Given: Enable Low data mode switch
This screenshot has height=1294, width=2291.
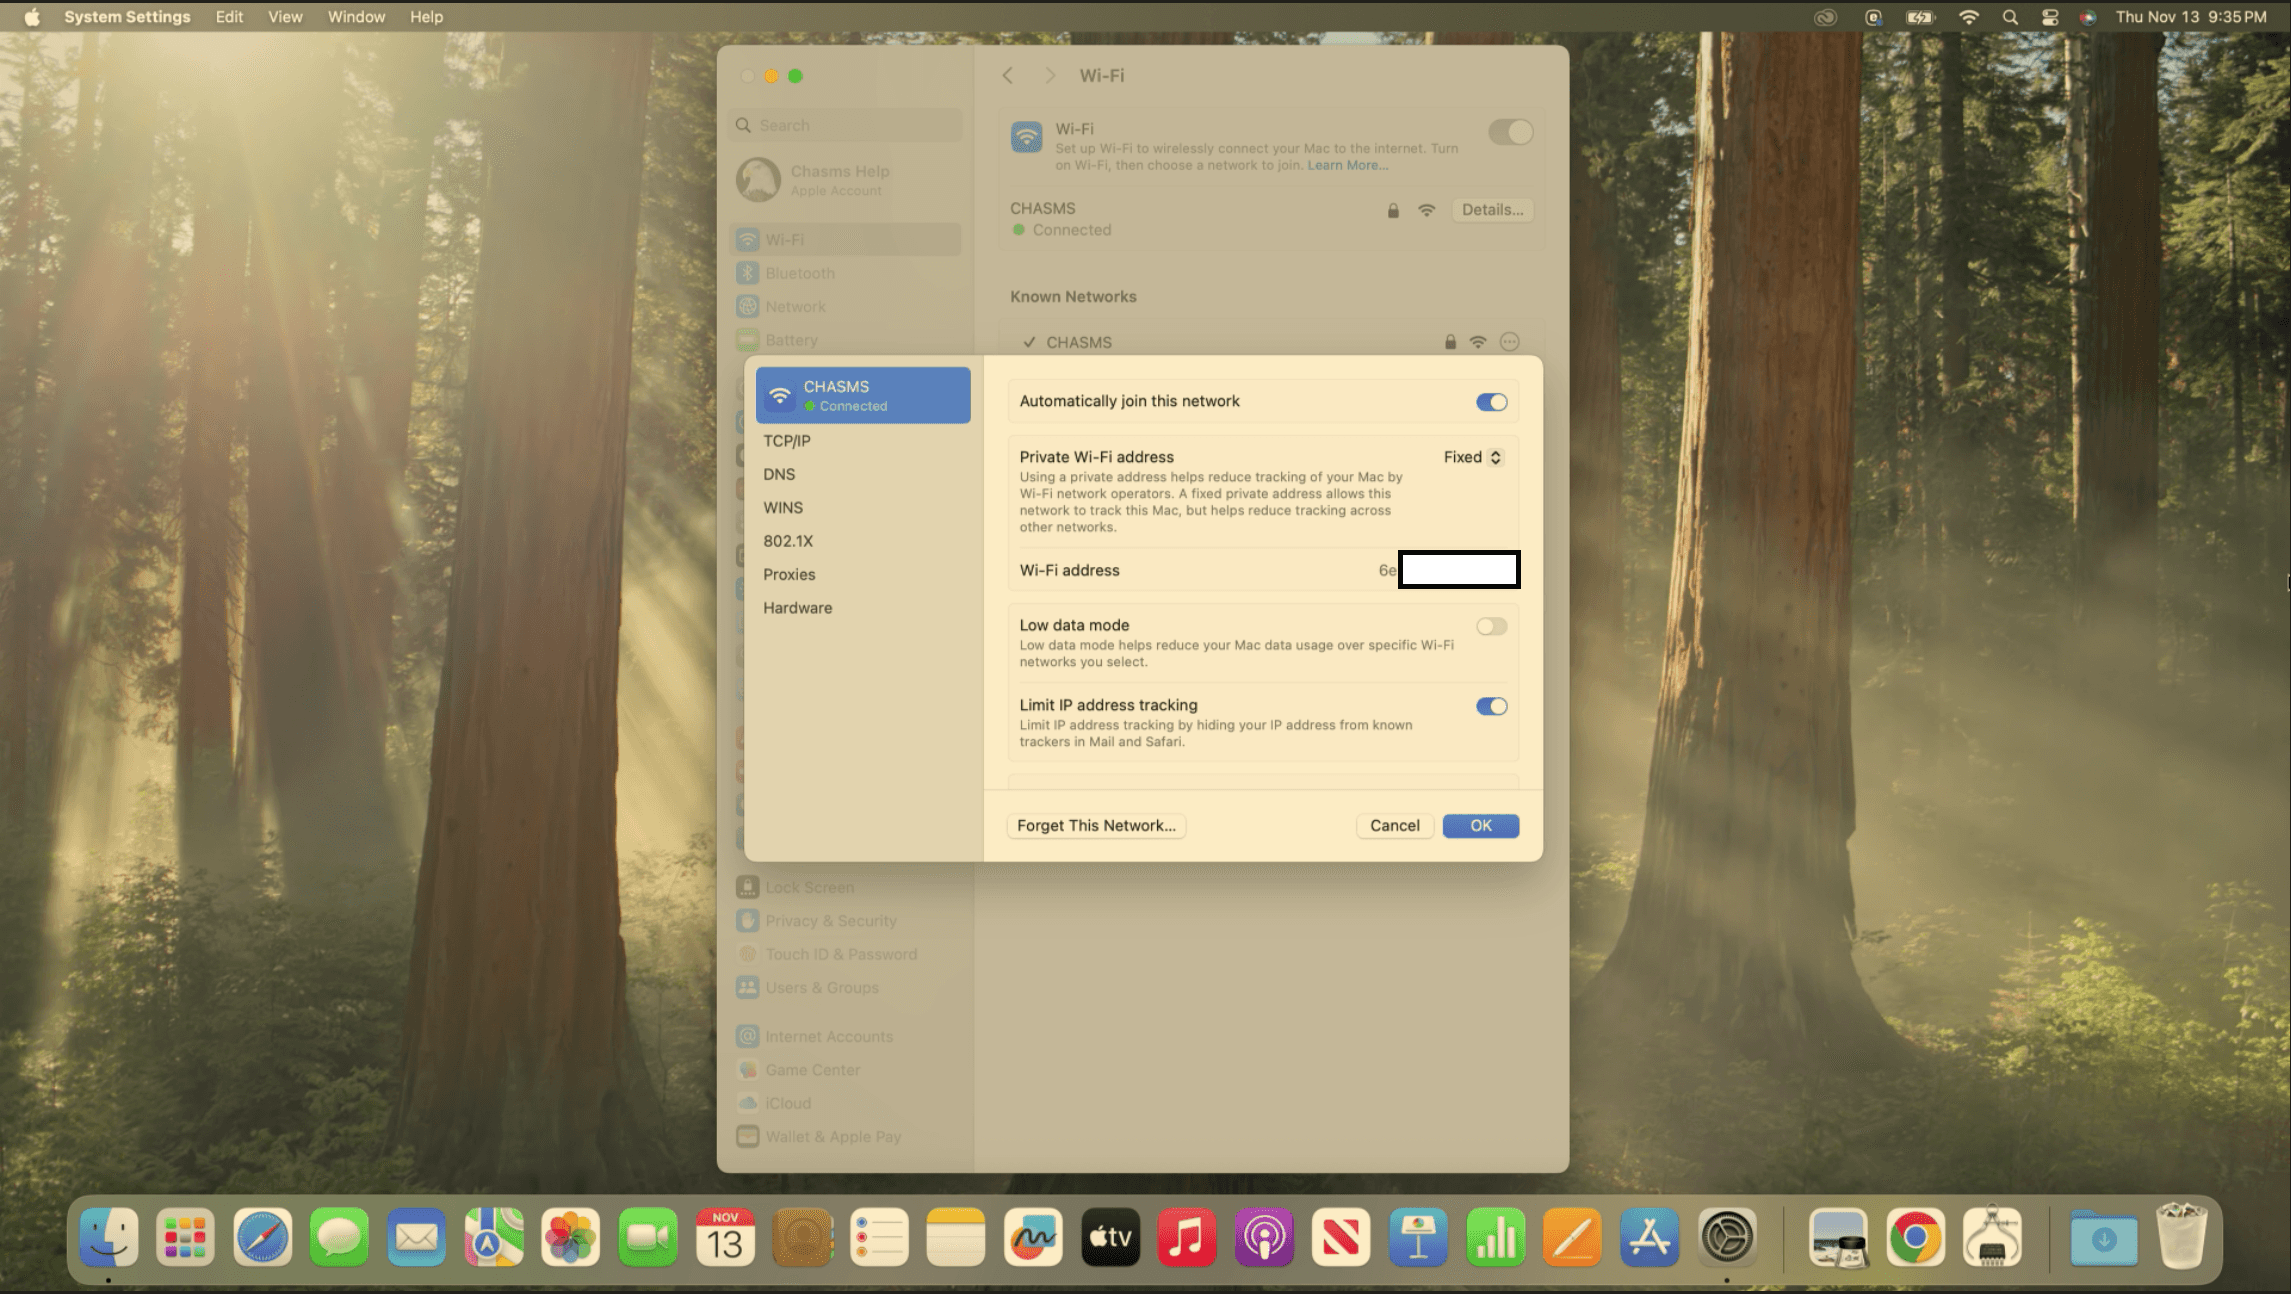Looking at the screenshot, I should point(1491,627).
